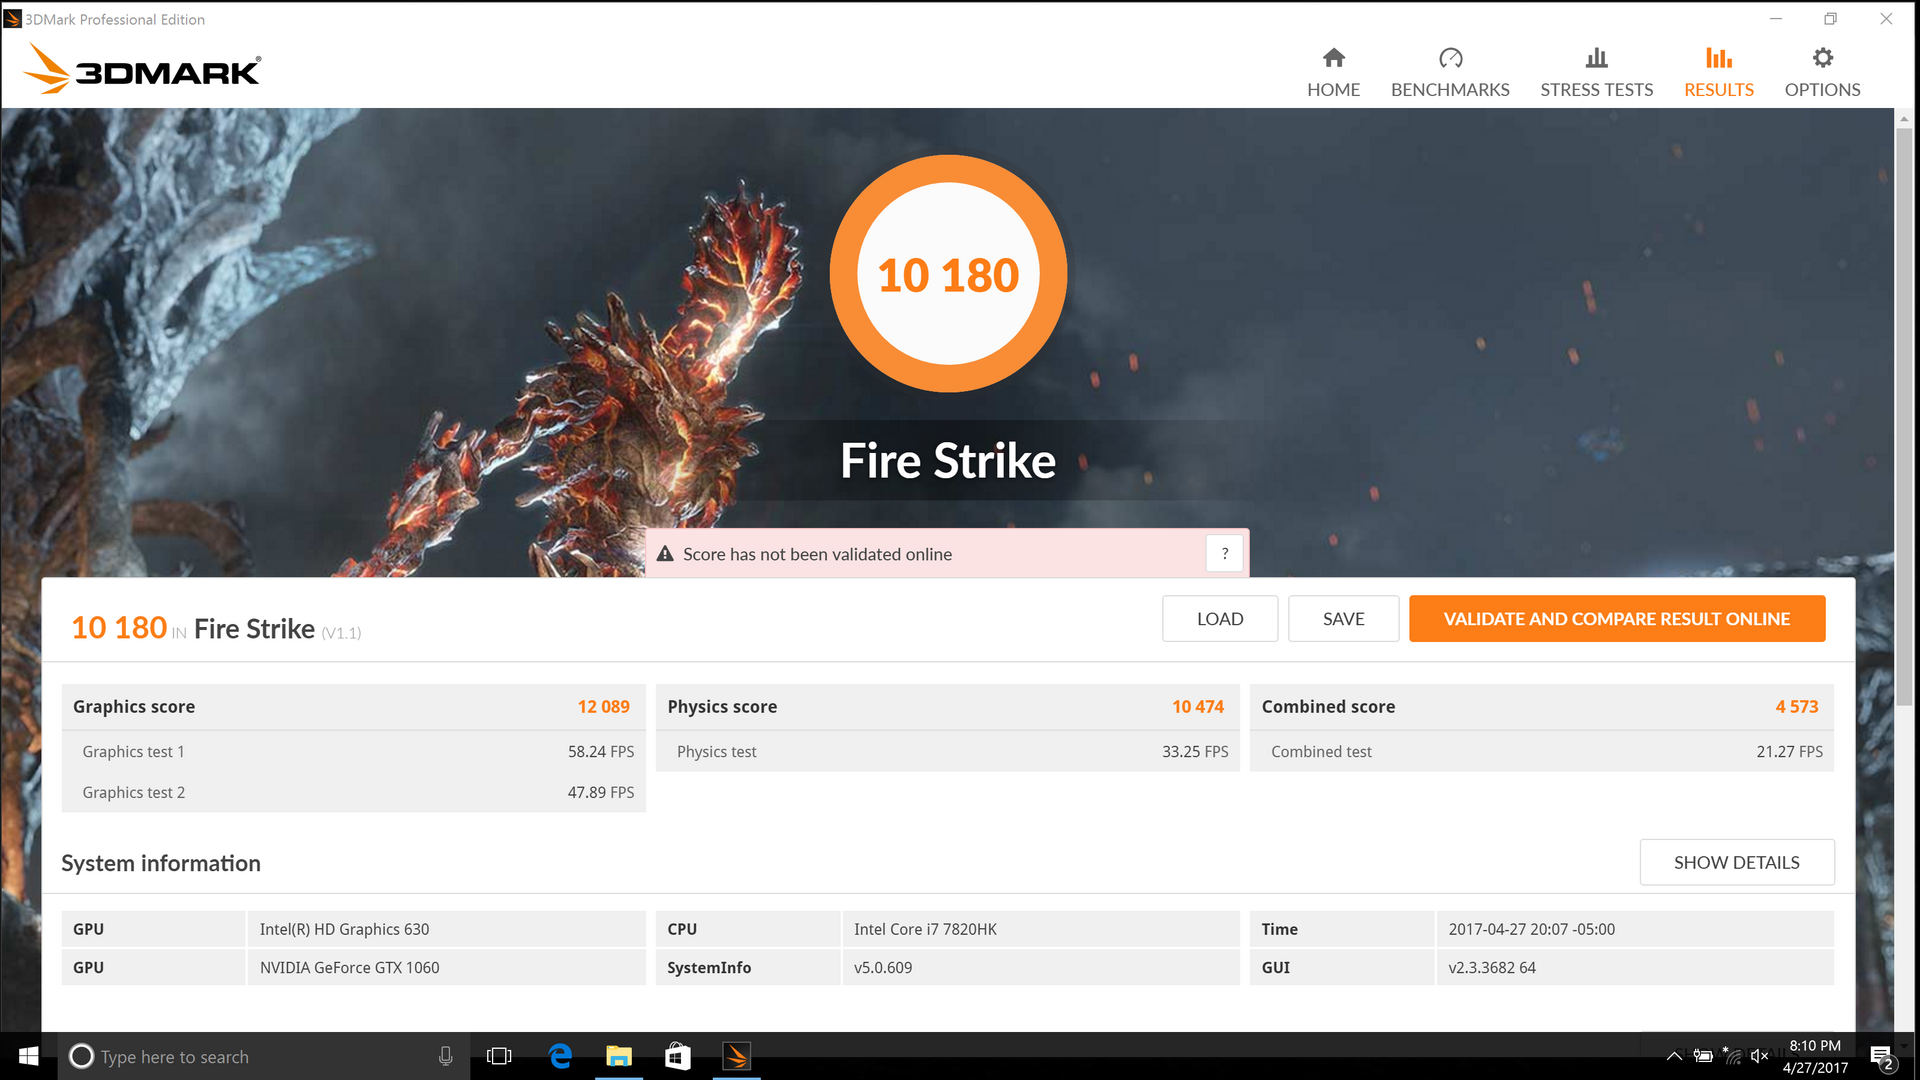Select the Results chart icon
The width and height of the screenshot is (1920, 1080).
click(x=1718, y=58)
